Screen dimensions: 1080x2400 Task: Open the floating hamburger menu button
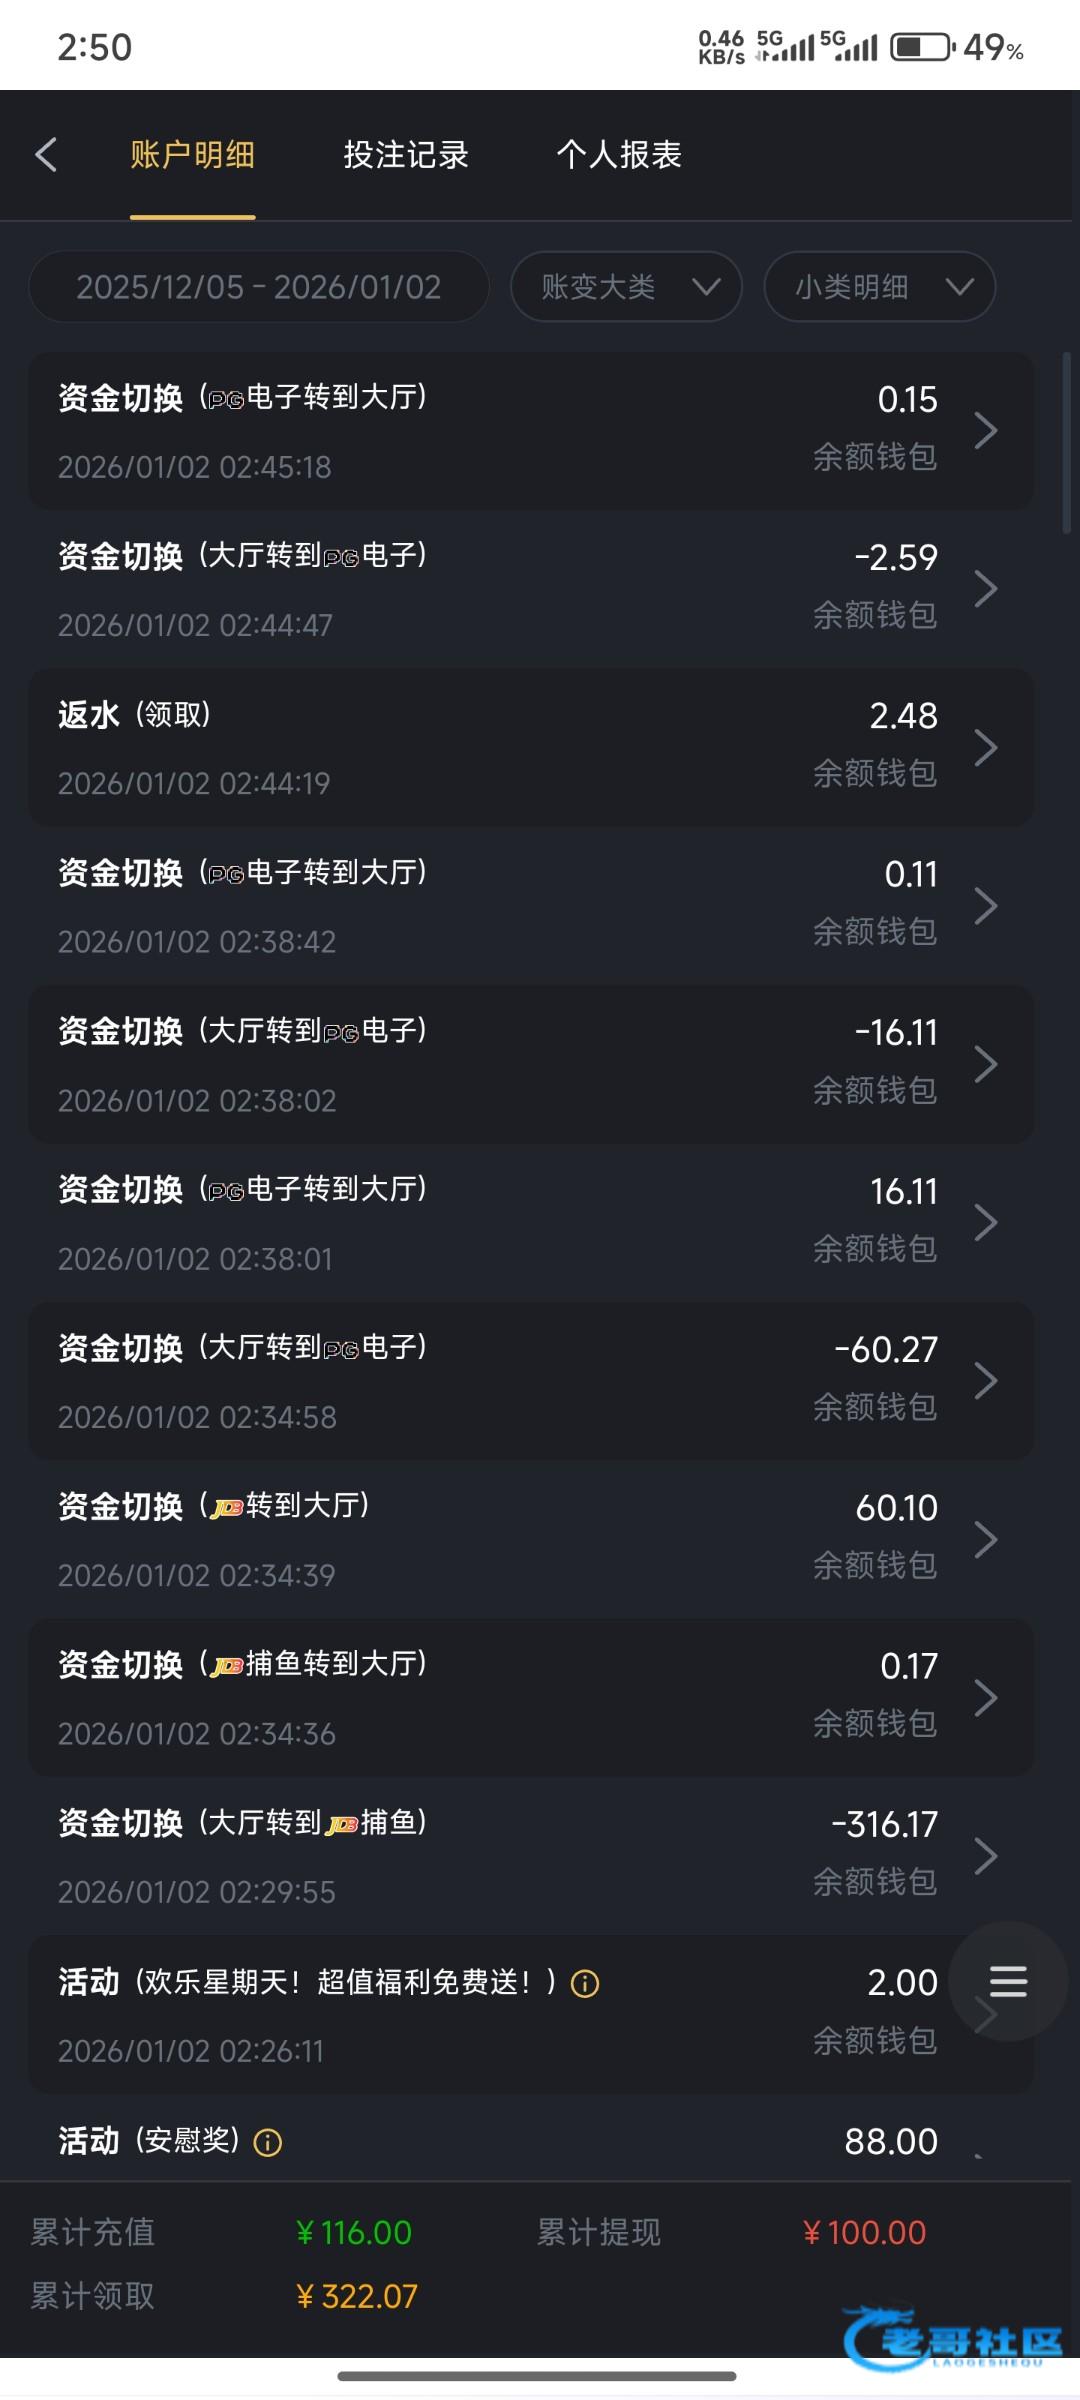point(1008,1981)
